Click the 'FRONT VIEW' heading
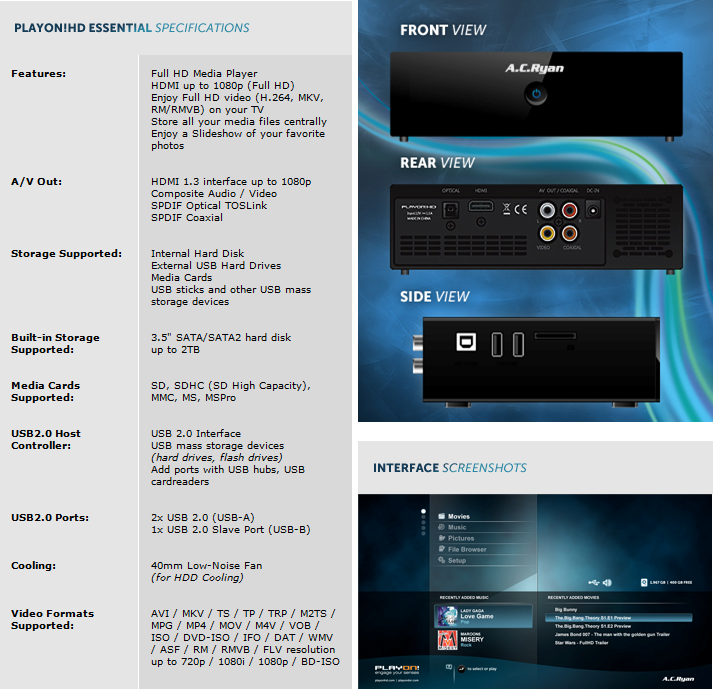The width and height of the screenshot is (714, 689). tap(443, 30)
